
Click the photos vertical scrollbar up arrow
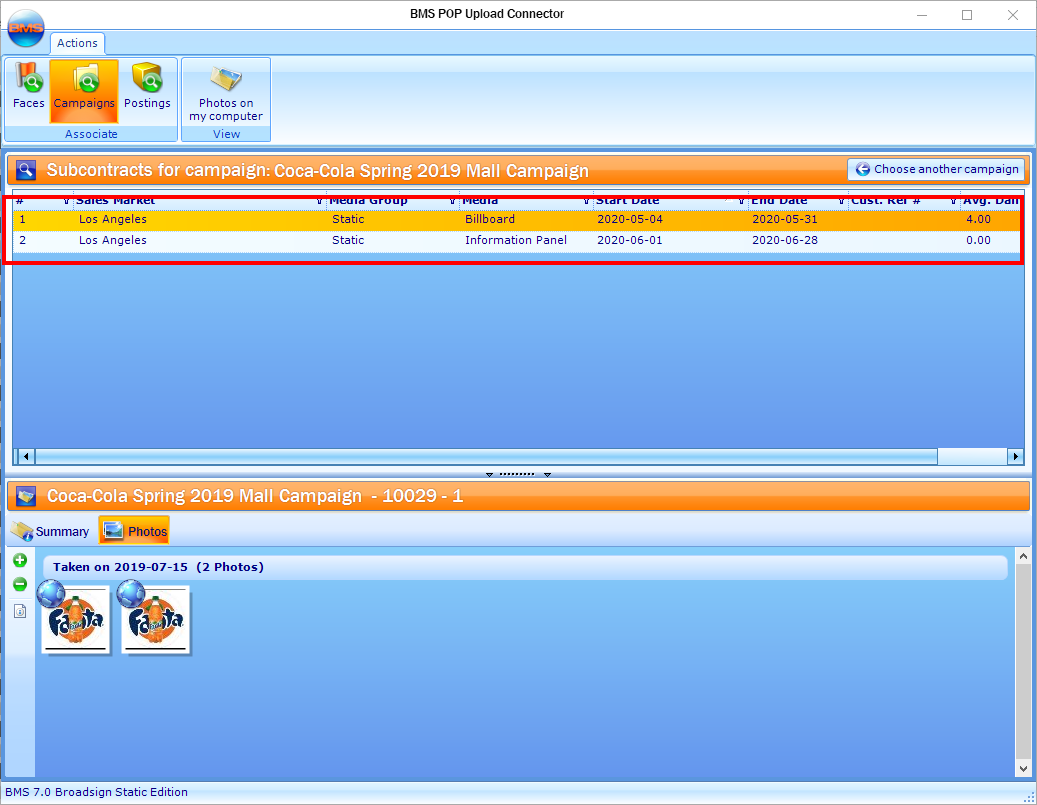[x=1023, y=556]
